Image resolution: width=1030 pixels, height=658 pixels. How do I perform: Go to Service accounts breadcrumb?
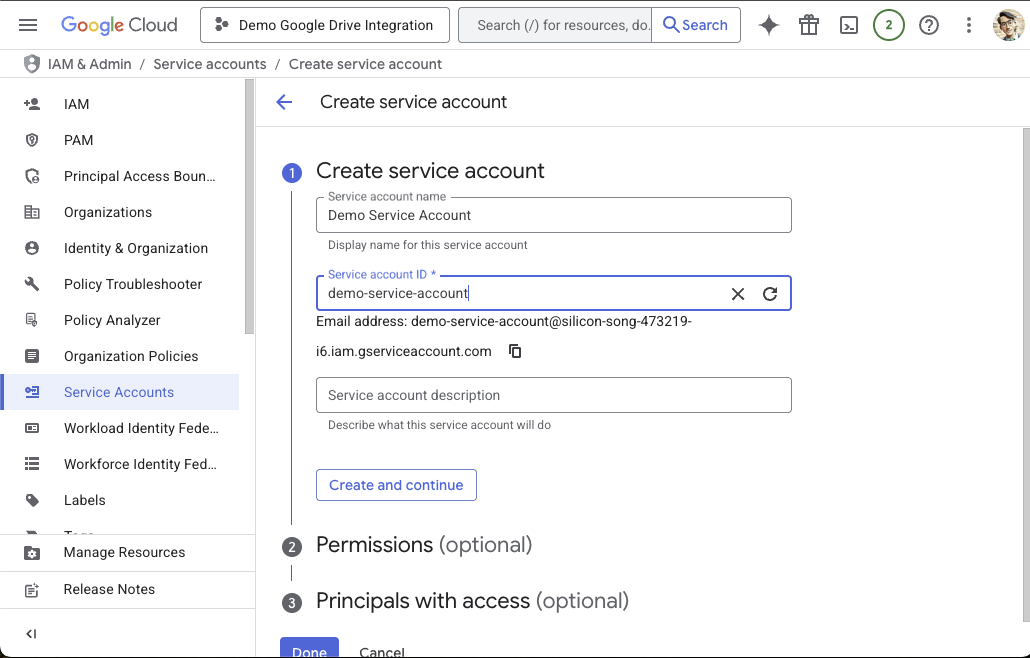click(210, 64)
